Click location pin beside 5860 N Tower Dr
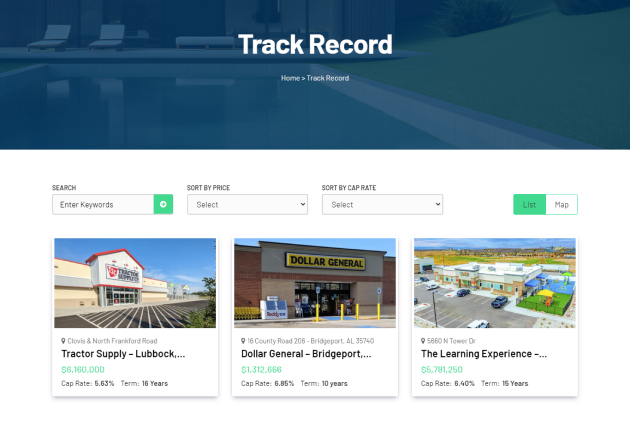 [423, 341]
